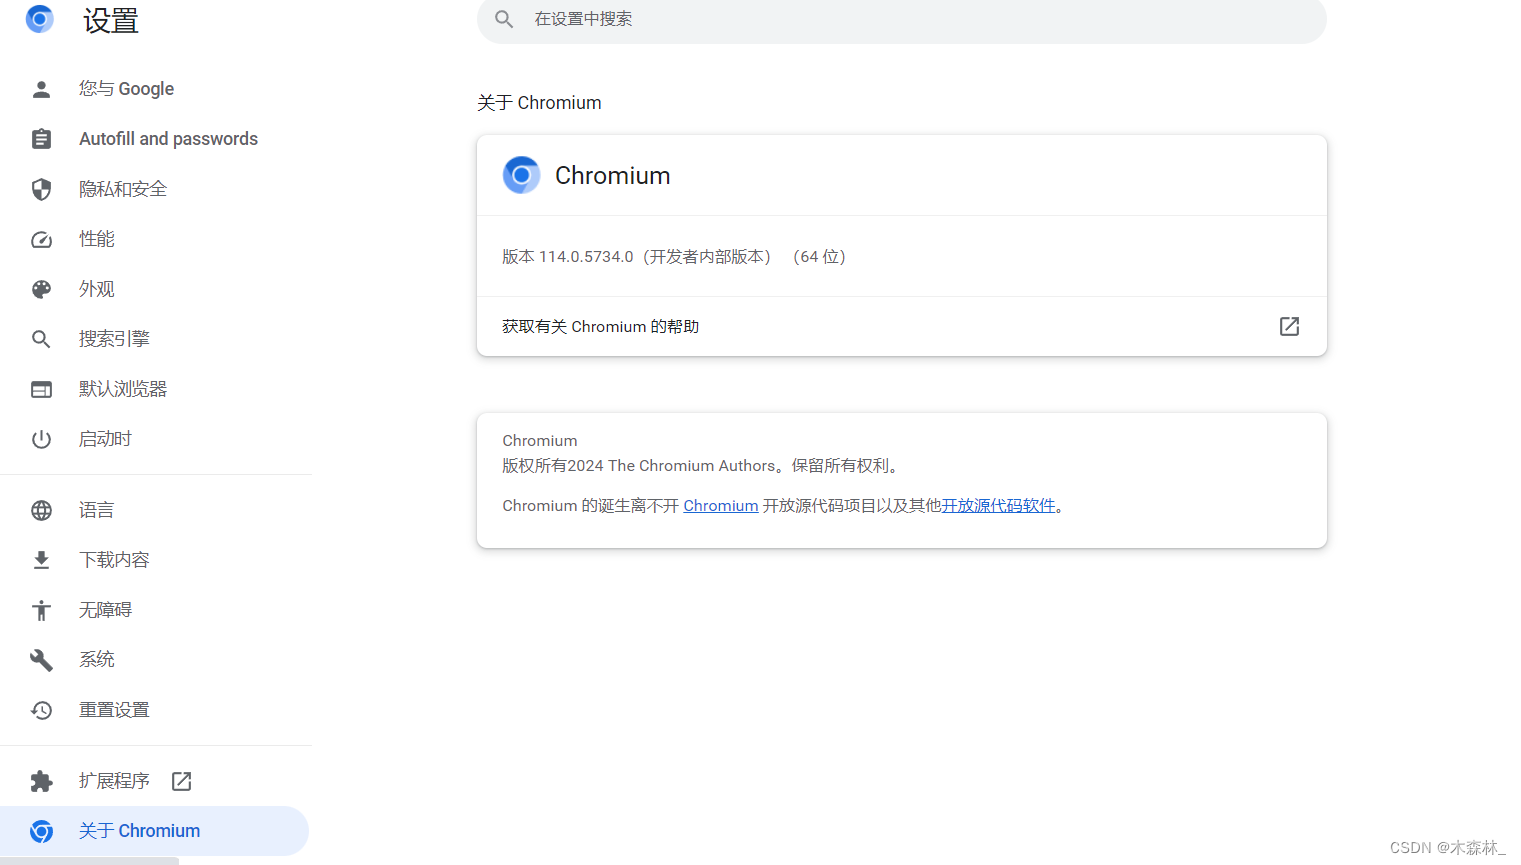Focus the 在设置中搜索 search field
1521x865 pixels.
pos(902,20)
